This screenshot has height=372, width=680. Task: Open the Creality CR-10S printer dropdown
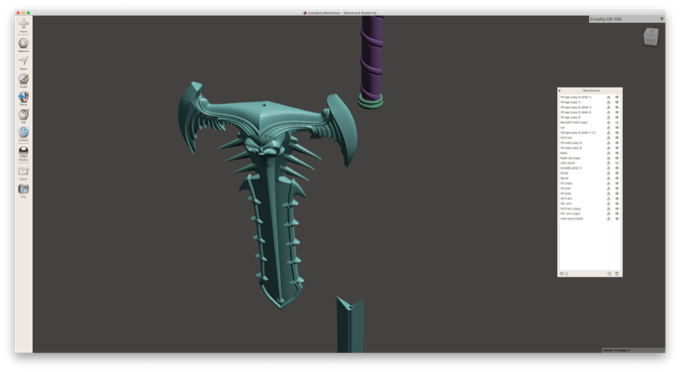(627, 19)
